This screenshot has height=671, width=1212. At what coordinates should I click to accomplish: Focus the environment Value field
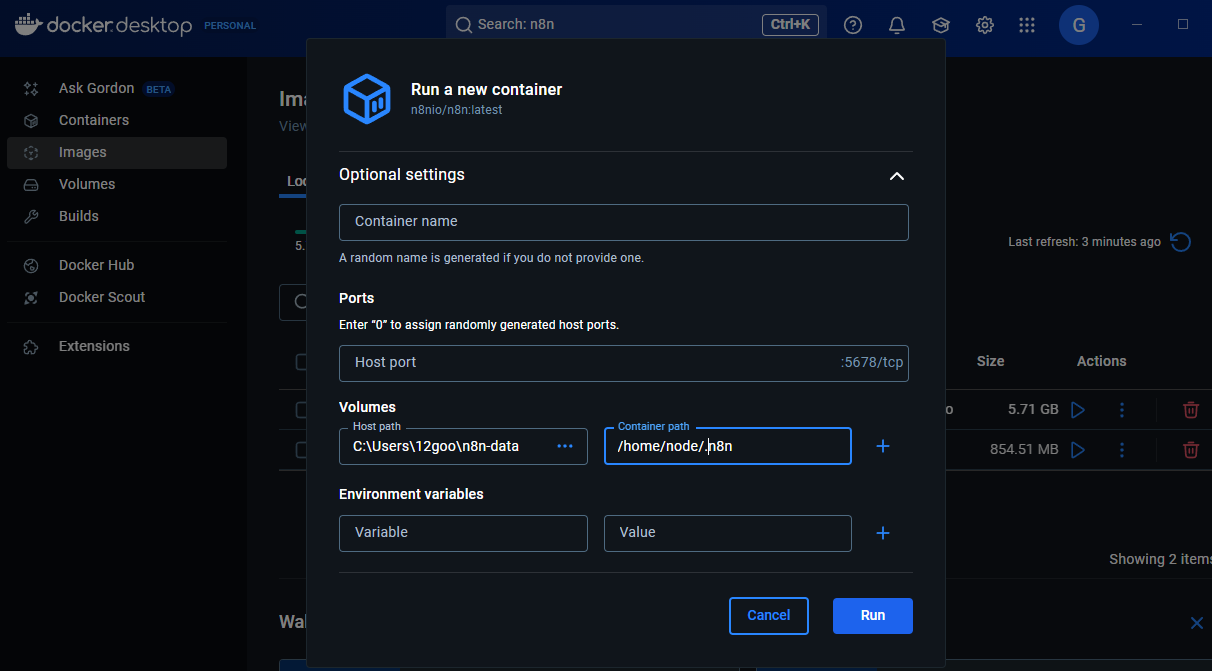pos(728,533)
